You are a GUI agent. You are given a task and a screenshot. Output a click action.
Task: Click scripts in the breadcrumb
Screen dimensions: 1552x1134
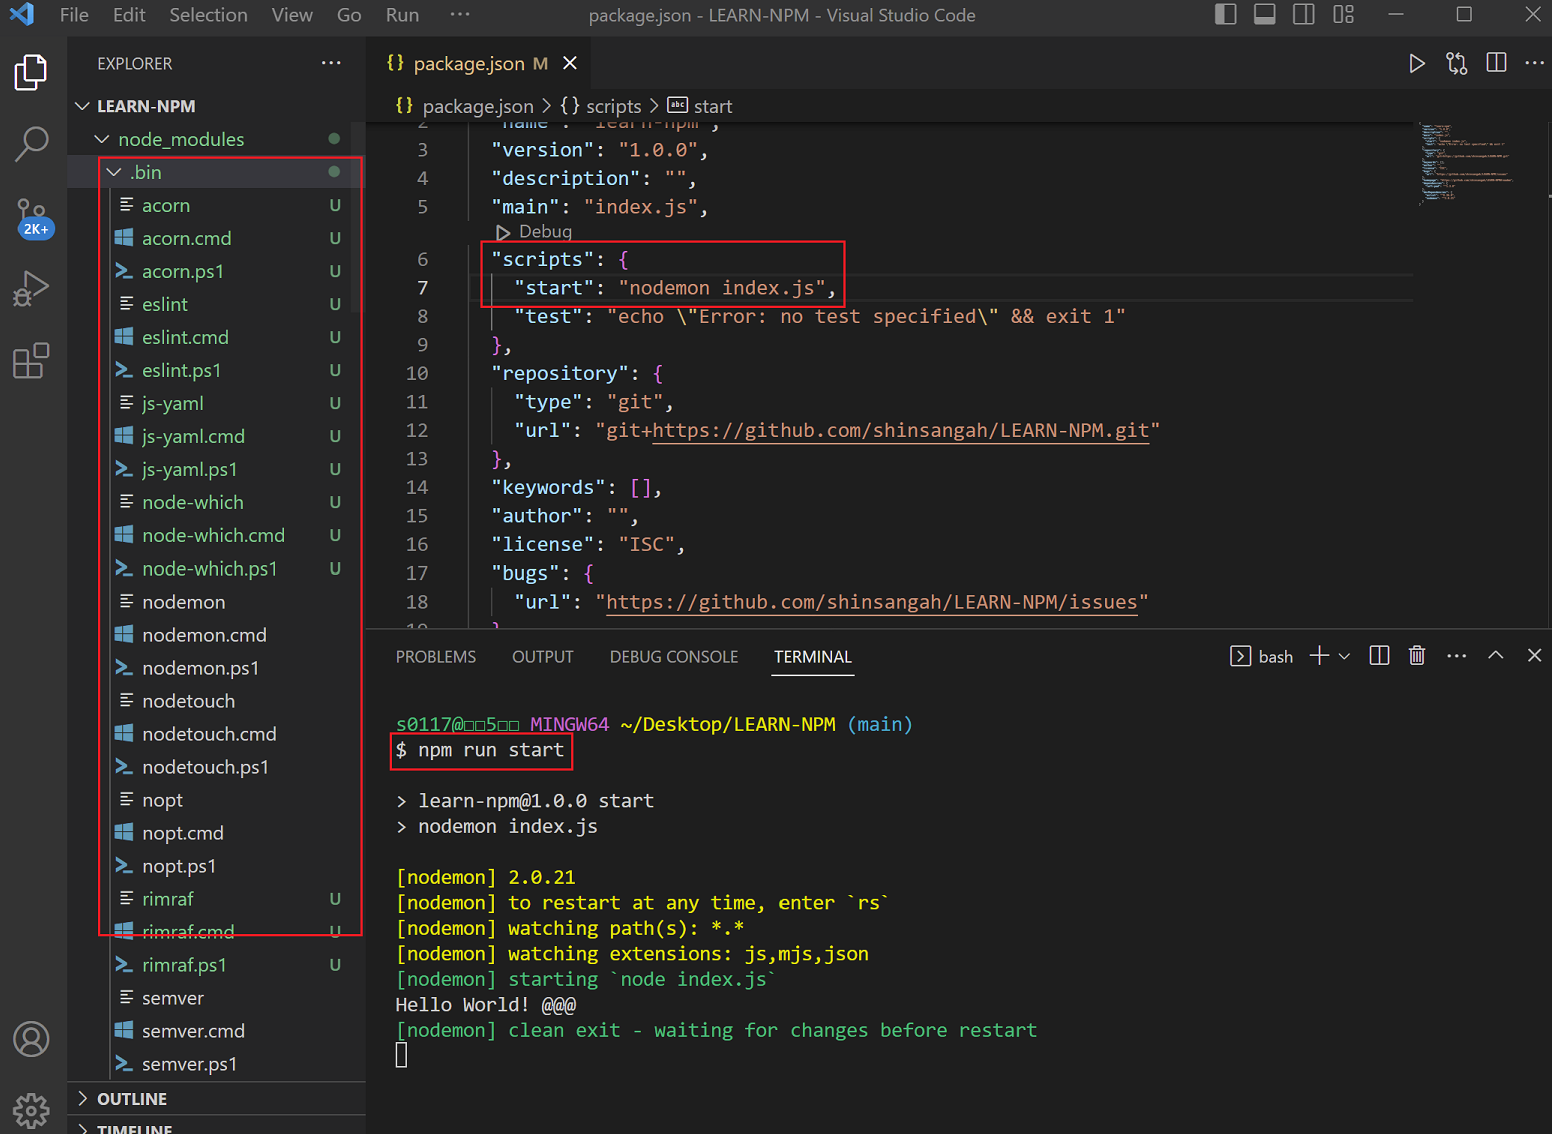[613, 106]
